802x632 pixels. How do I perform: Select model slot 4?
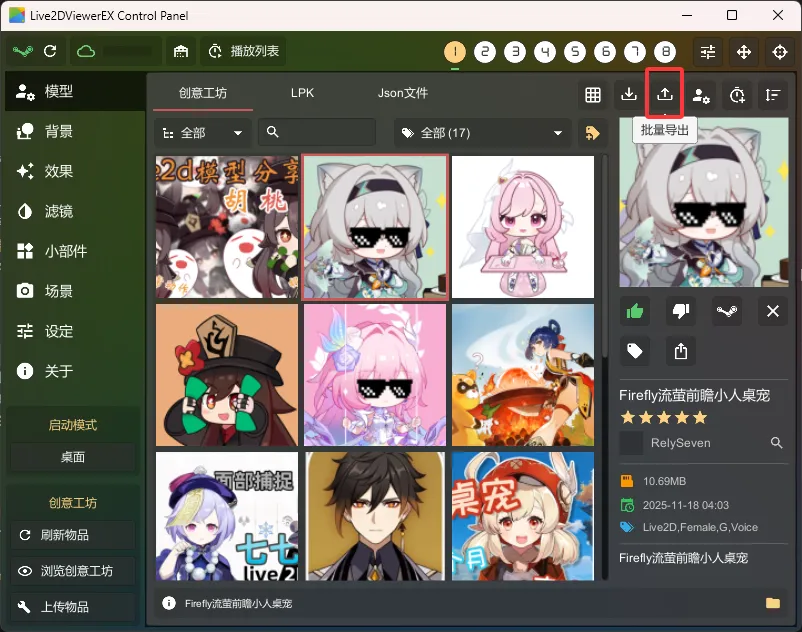coord(545,52)
